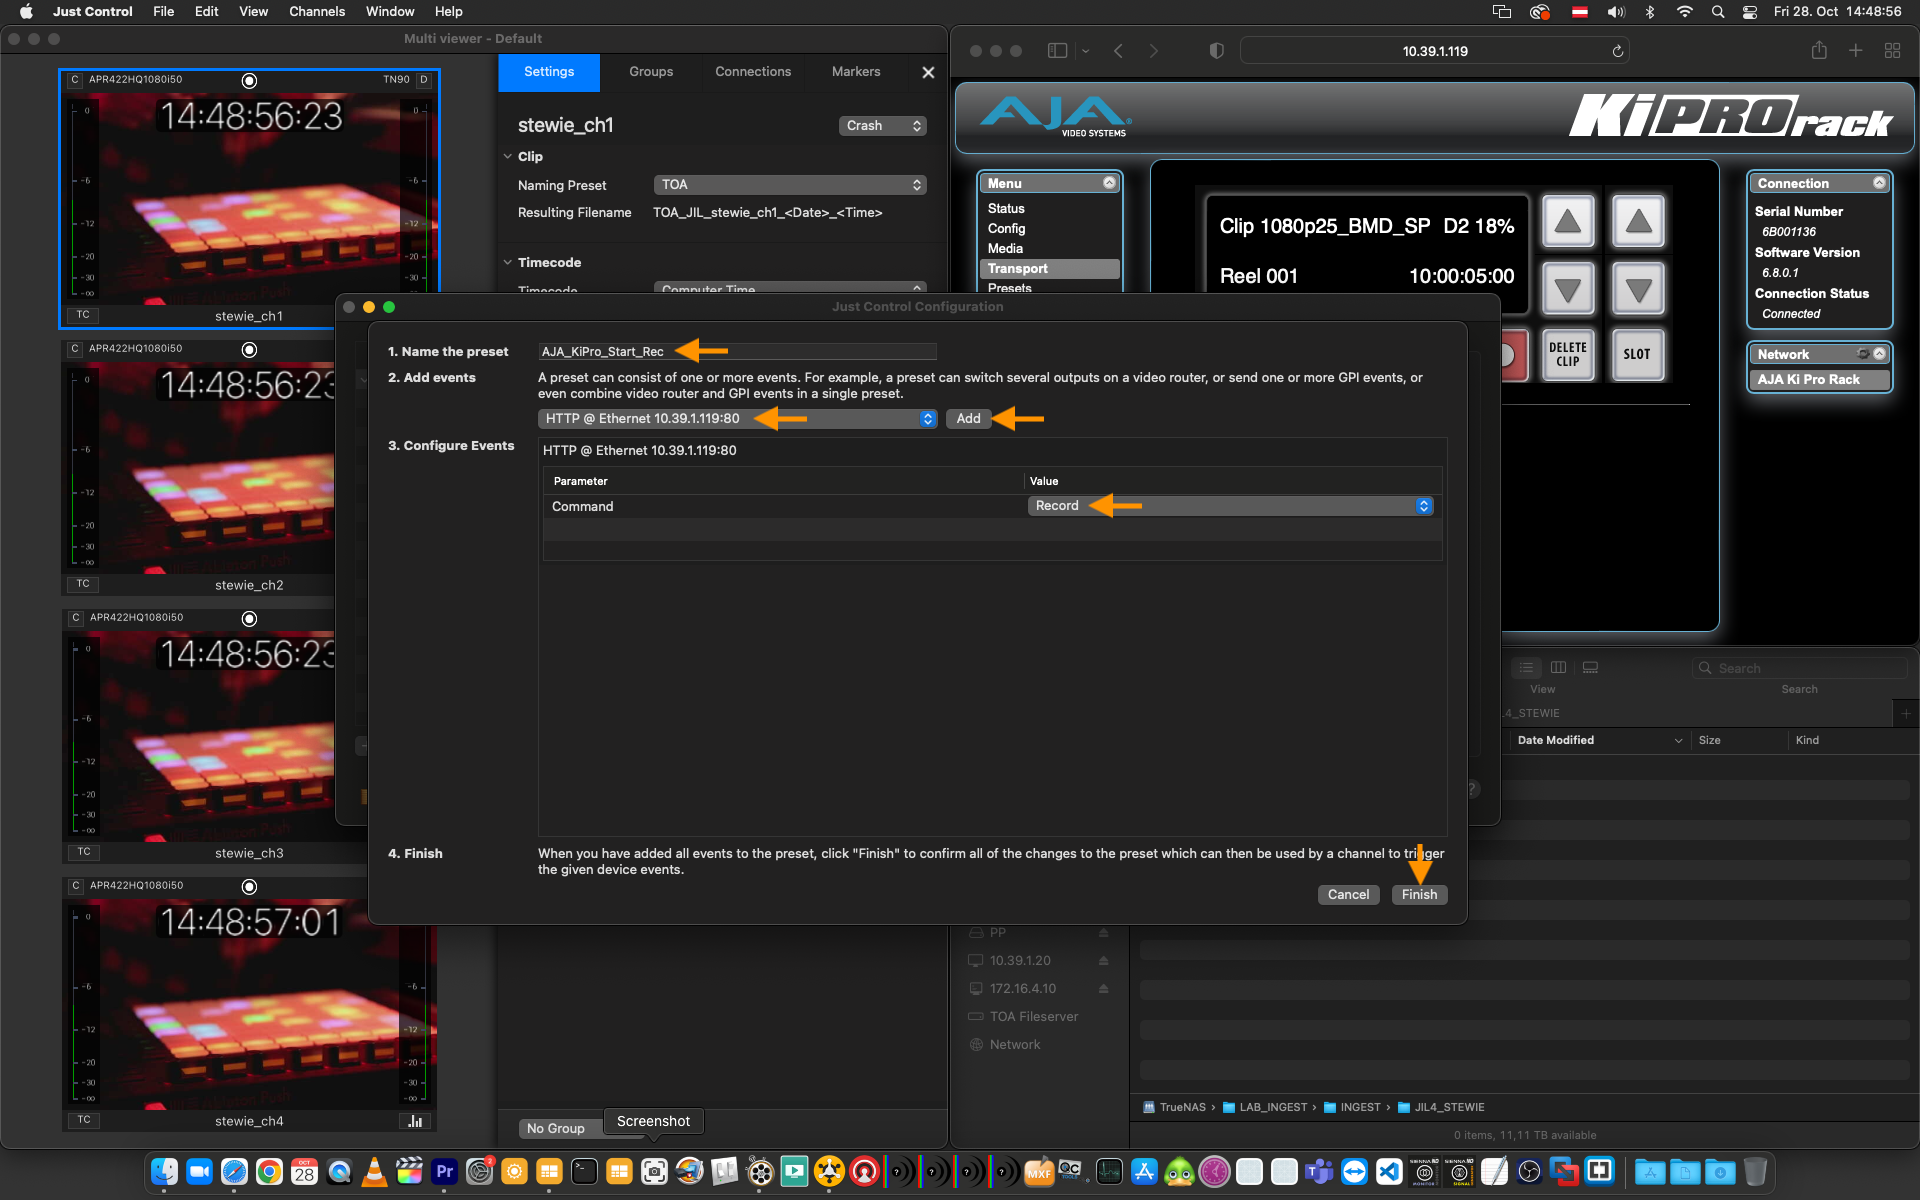Toggle the TC button under stewie_ch4
1920x1200 pixels.
pos(83,1120)
